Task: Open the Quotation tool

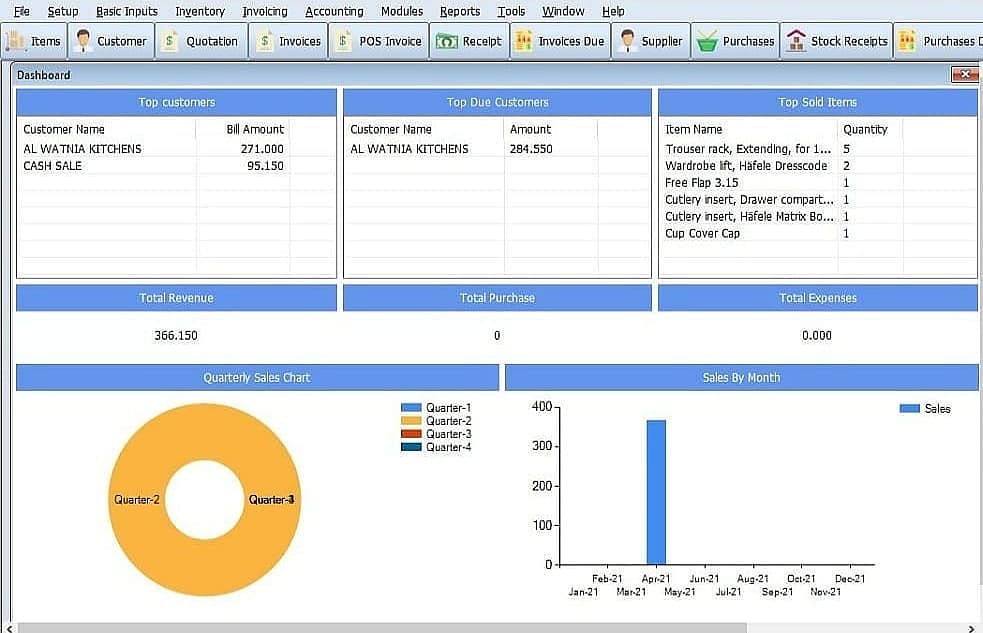Action: [201, 41]
